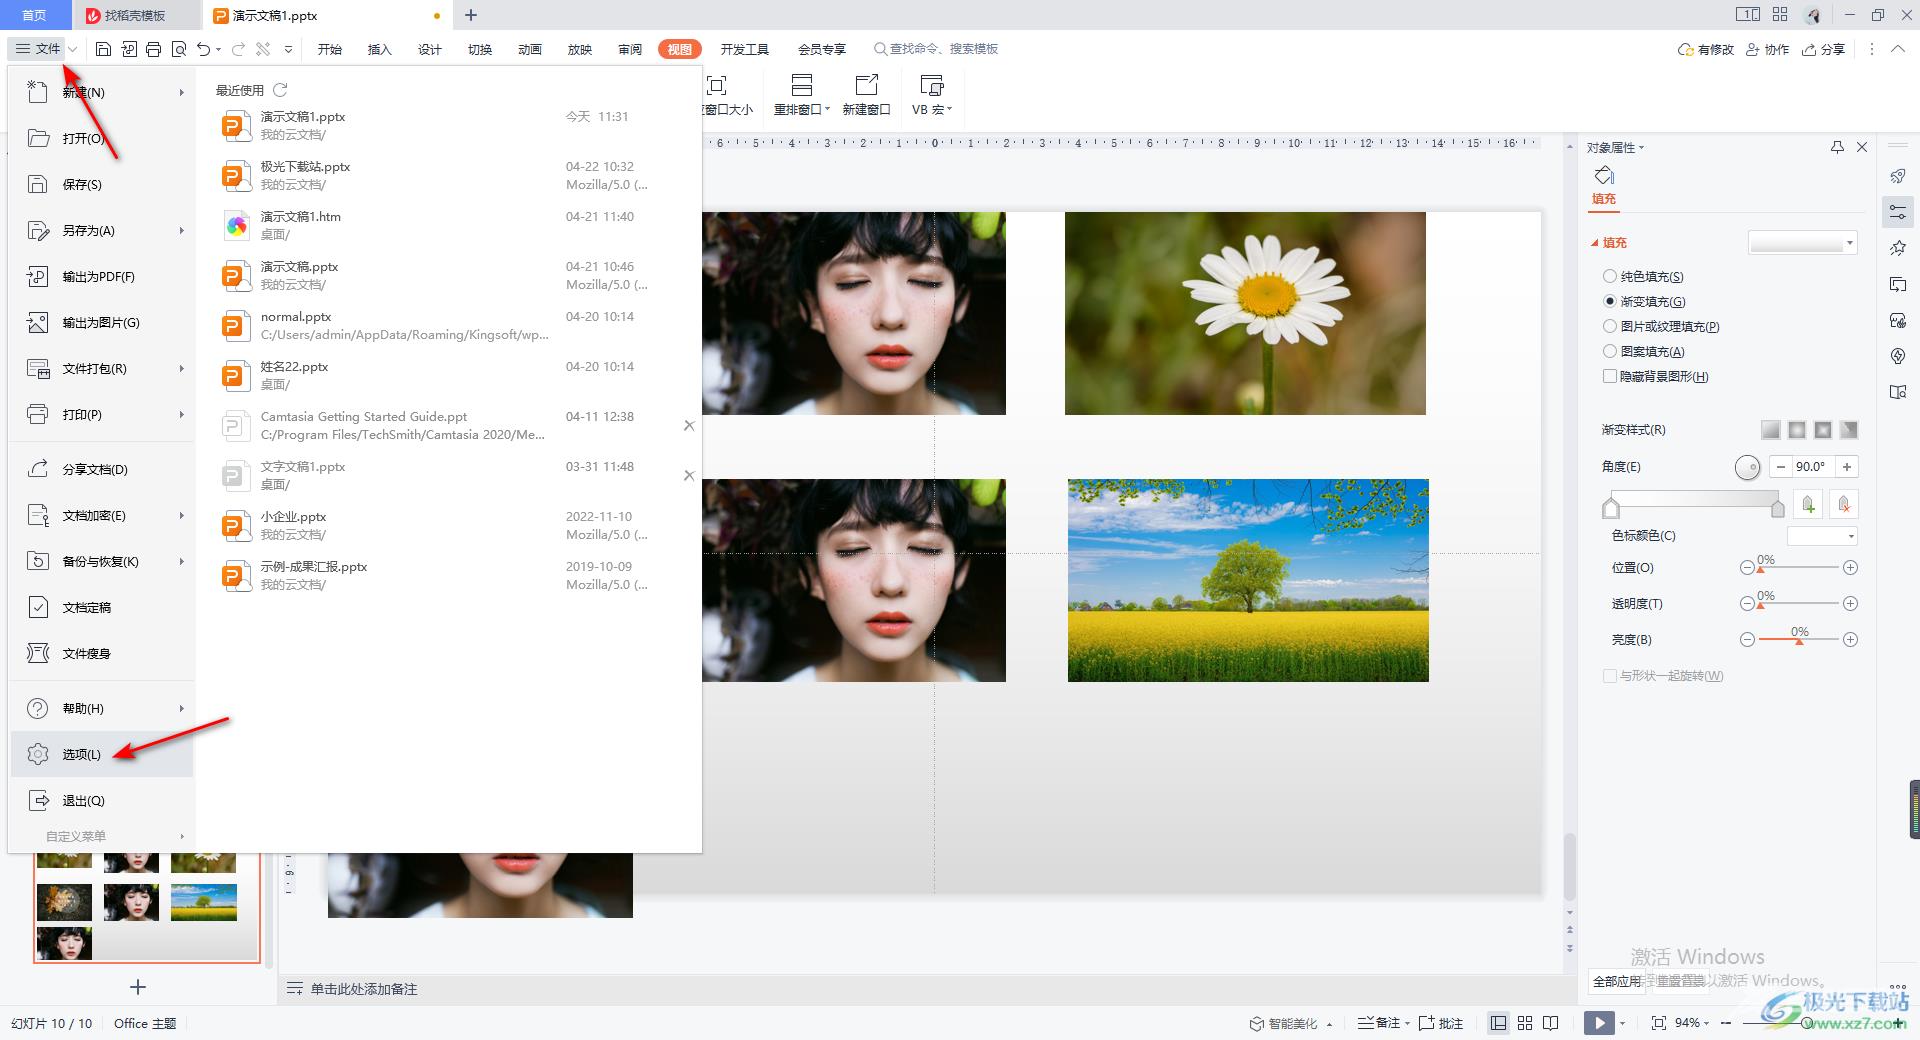Click the brightness (亮度) slider
The image size is (1920, 1040).
click(x=1798, y=639)
